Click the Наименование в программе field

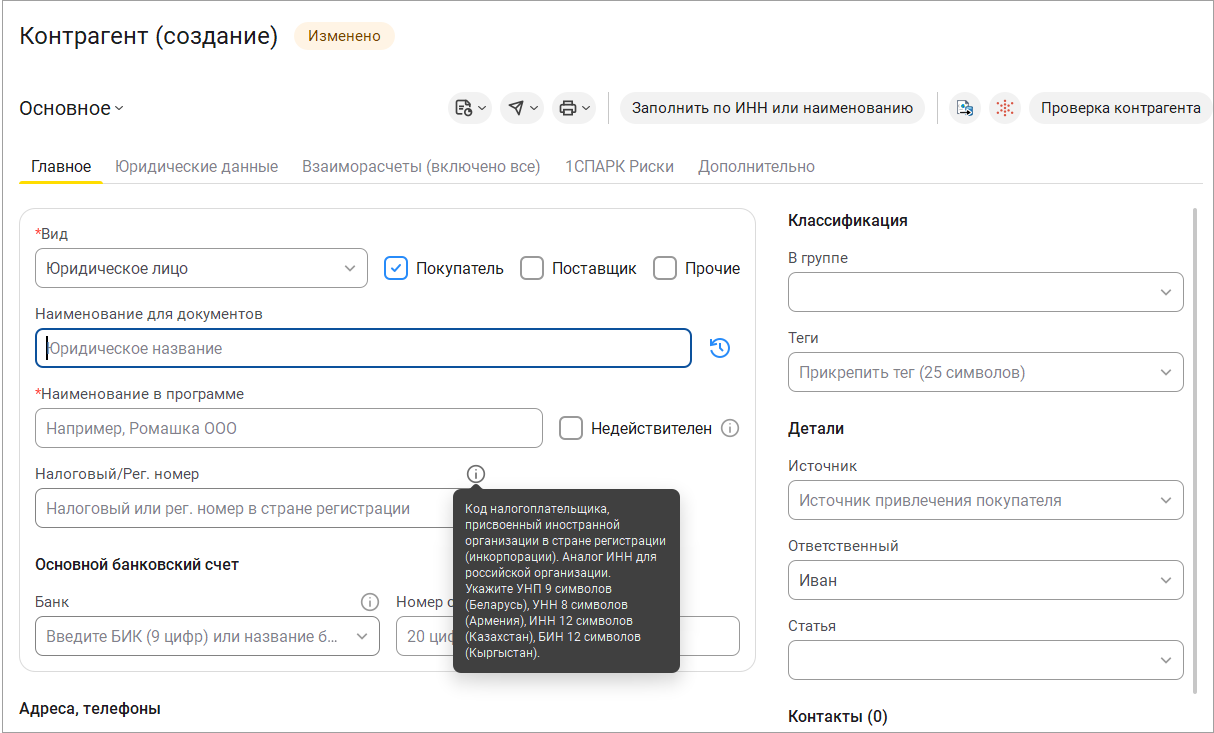(x=289, y=428)
